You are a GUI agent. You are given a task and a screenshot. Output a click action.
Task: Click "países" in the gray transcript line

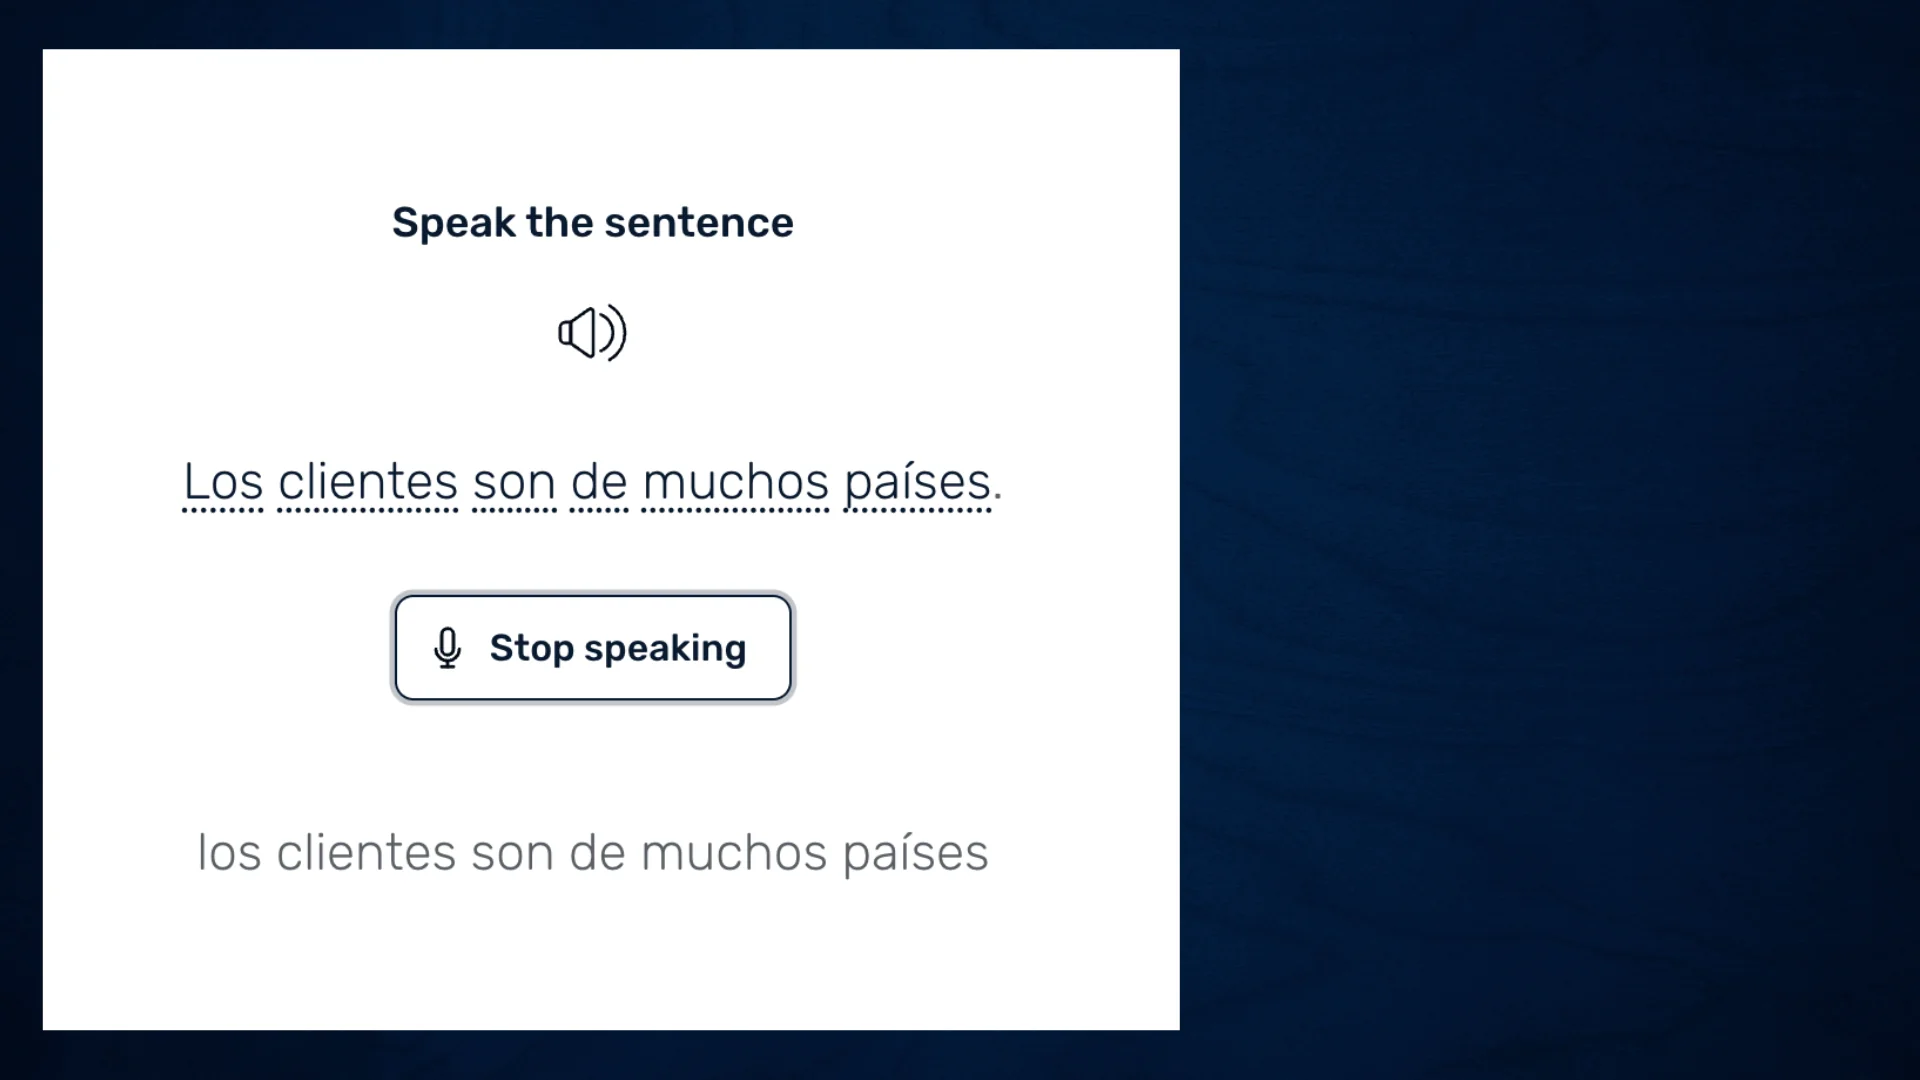(915, 853)
